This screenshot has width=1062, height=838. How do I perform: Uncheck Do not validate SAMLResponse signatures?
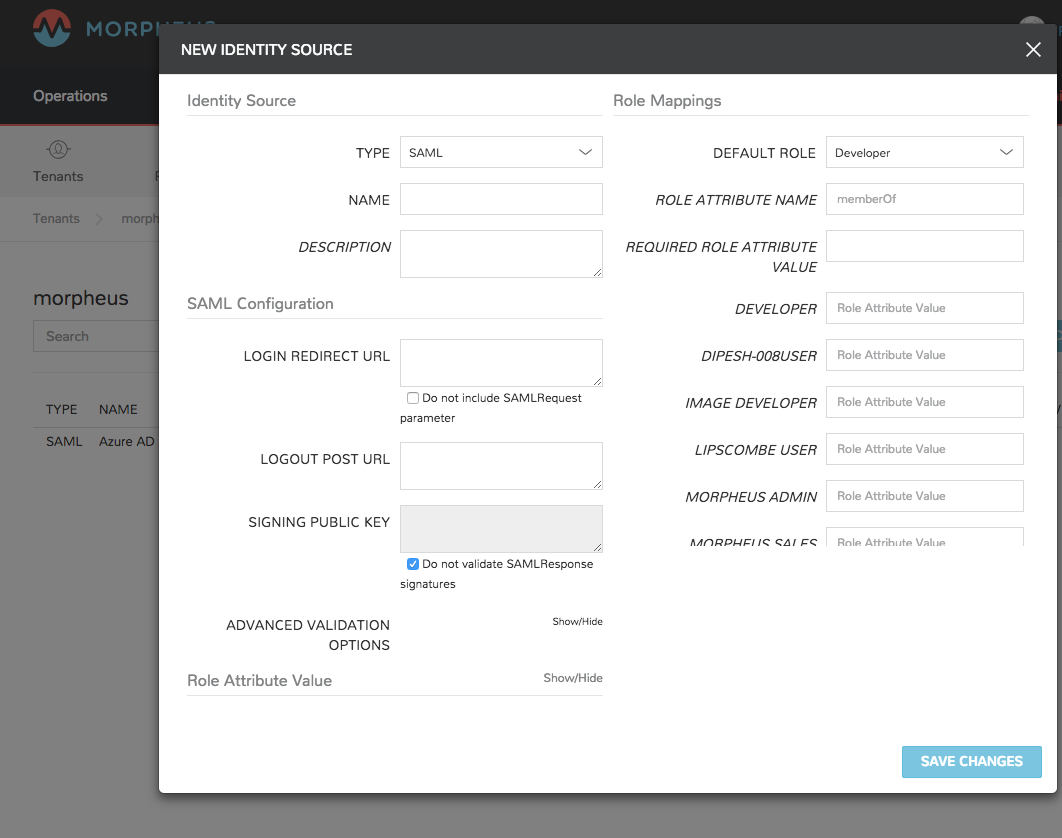point(412,564)
